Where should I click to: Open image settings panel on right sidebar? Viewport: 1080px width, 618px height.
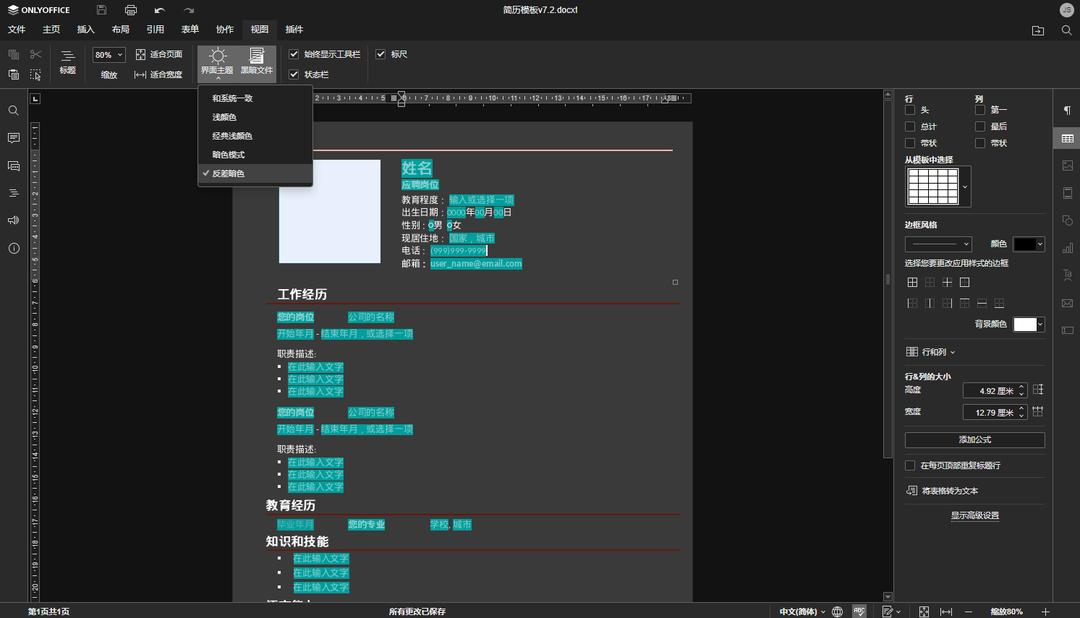(1066, 167)
